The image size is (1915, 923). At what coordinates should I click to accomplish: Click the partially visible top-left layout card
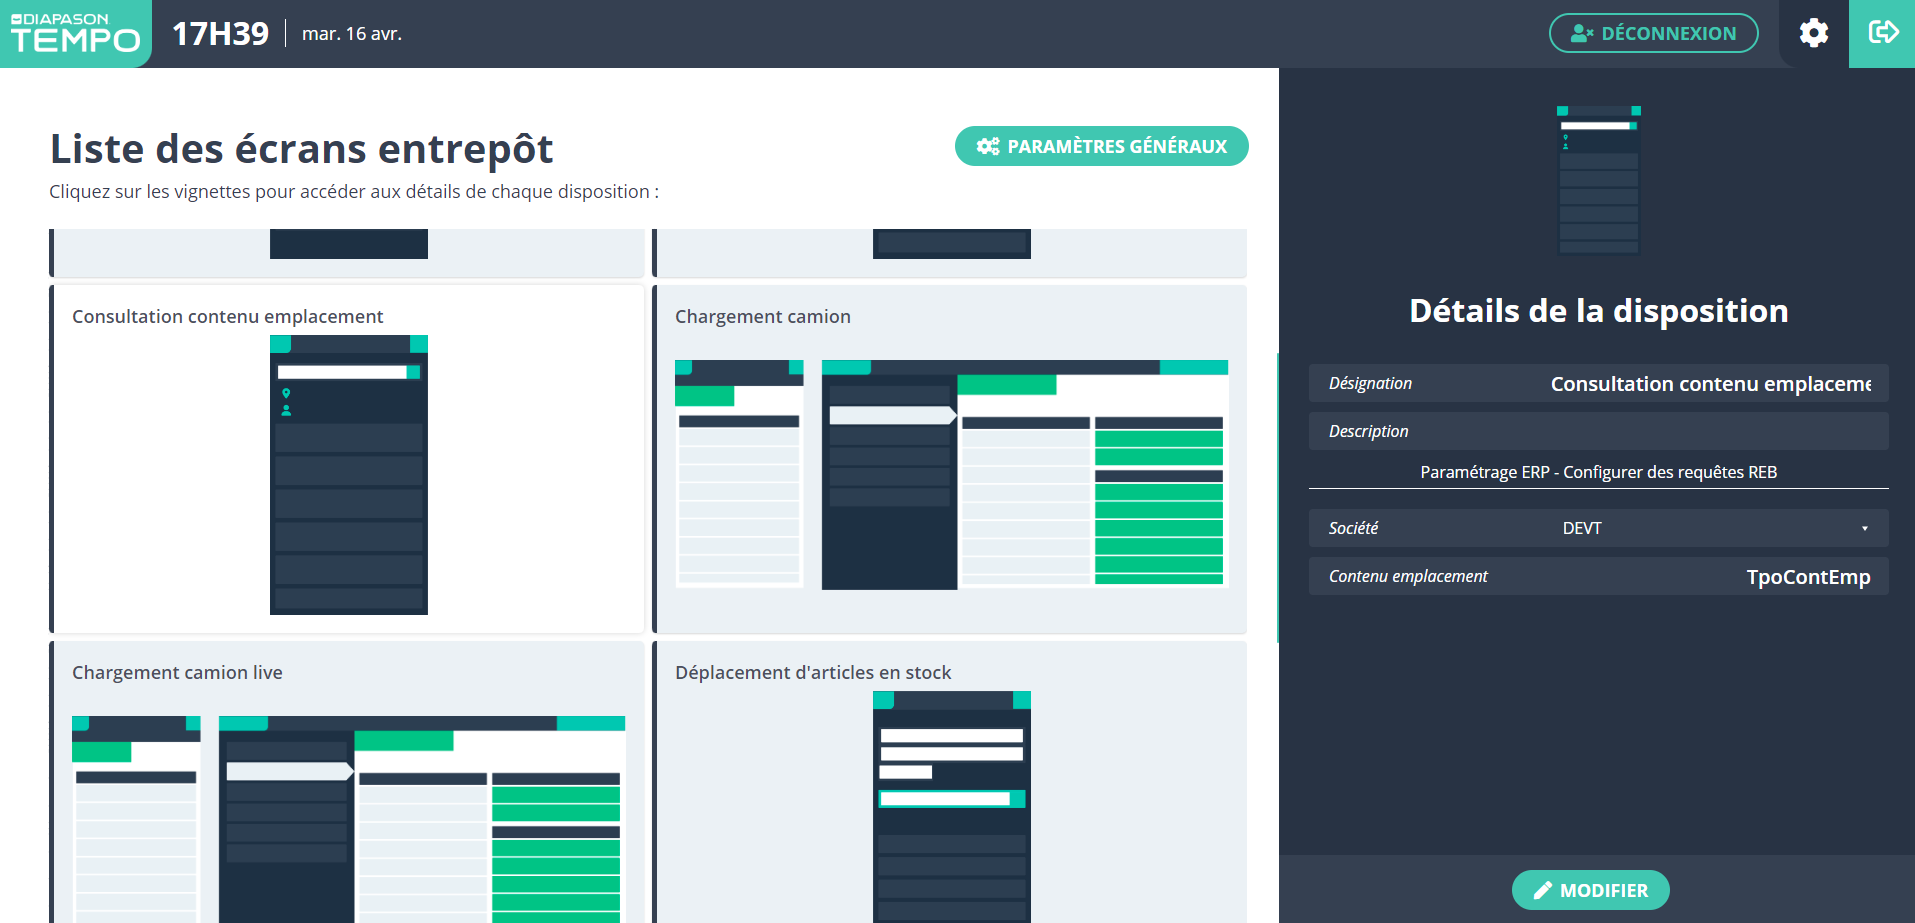pyautogui.click(x=348, y=250)
